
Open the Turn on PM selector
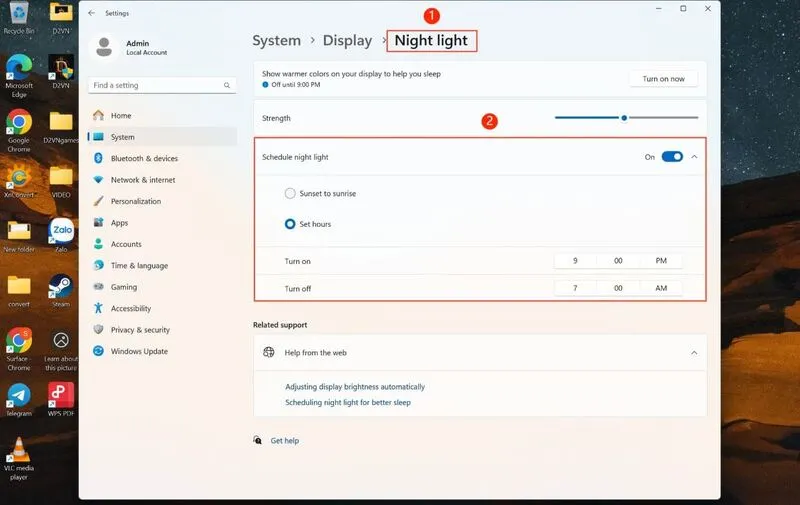click(661, 261)
